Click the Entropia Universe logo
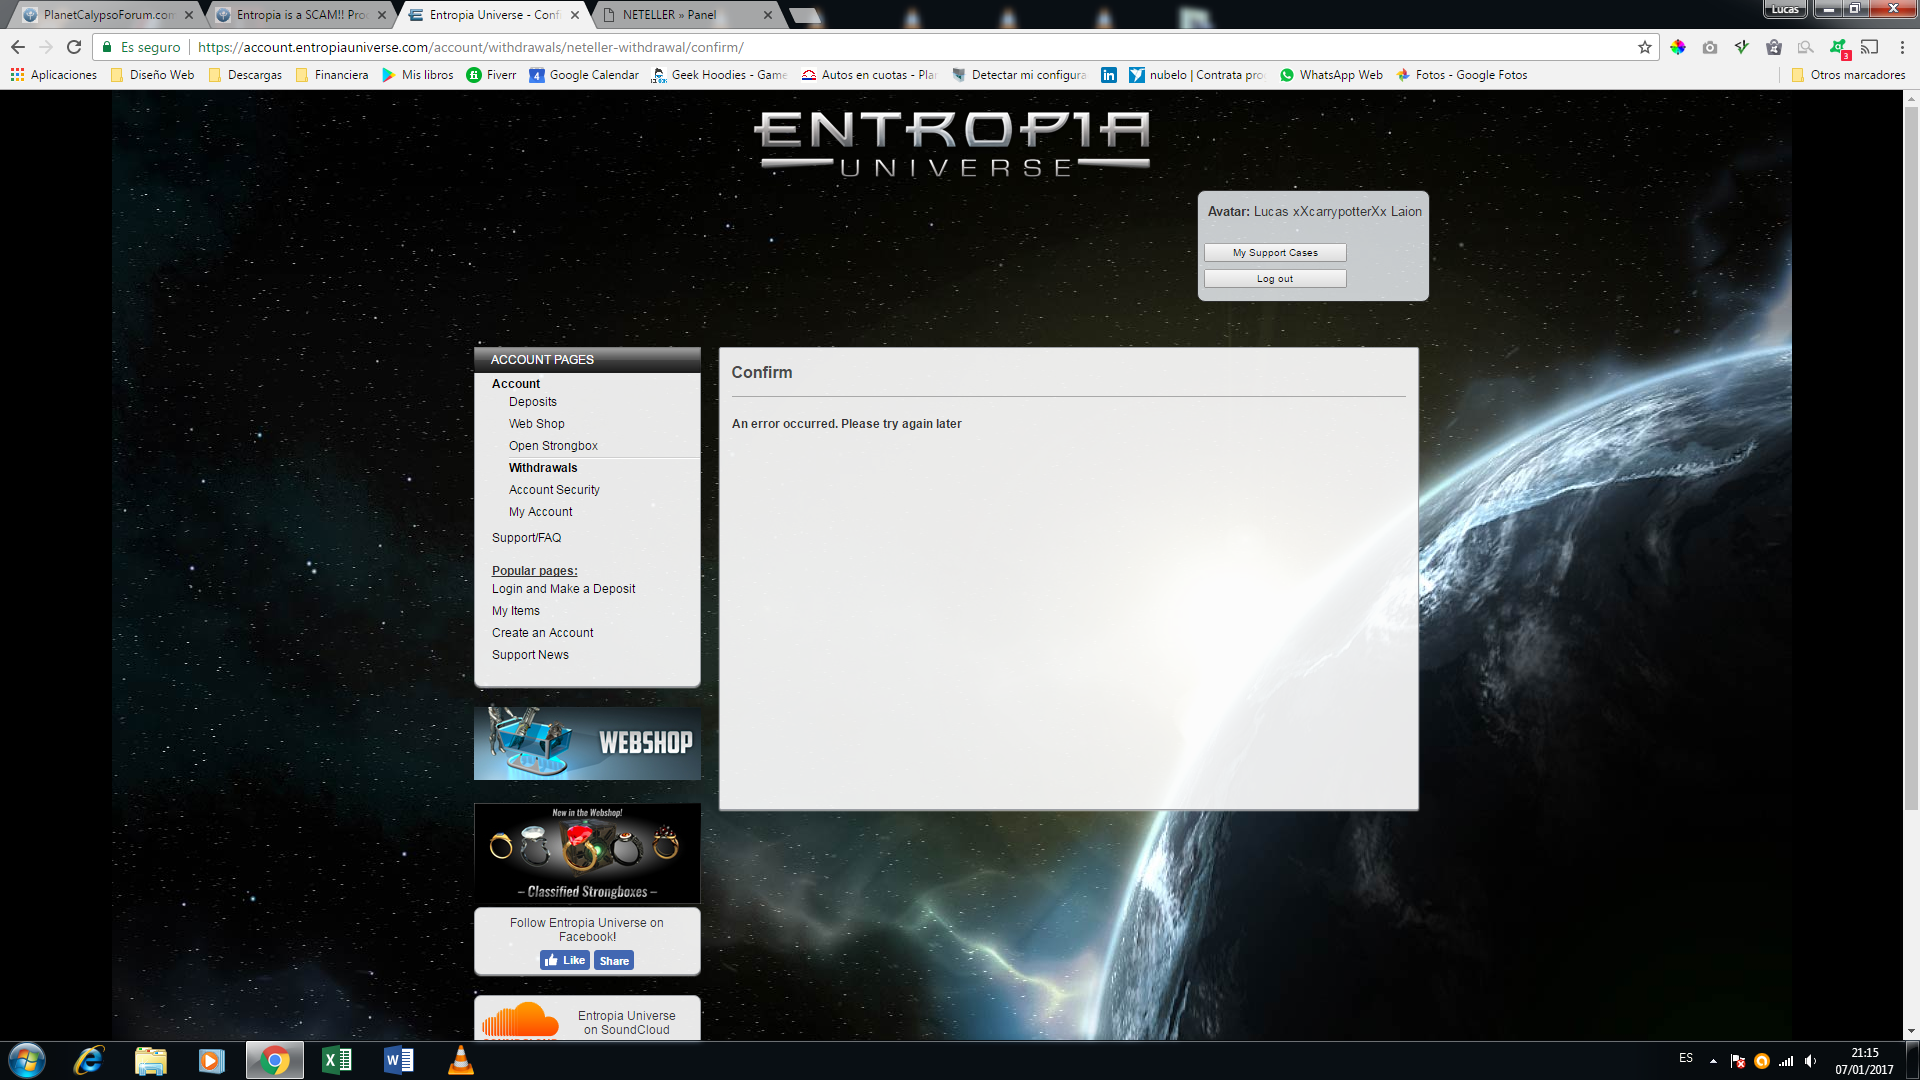 (x=952, y=144)
